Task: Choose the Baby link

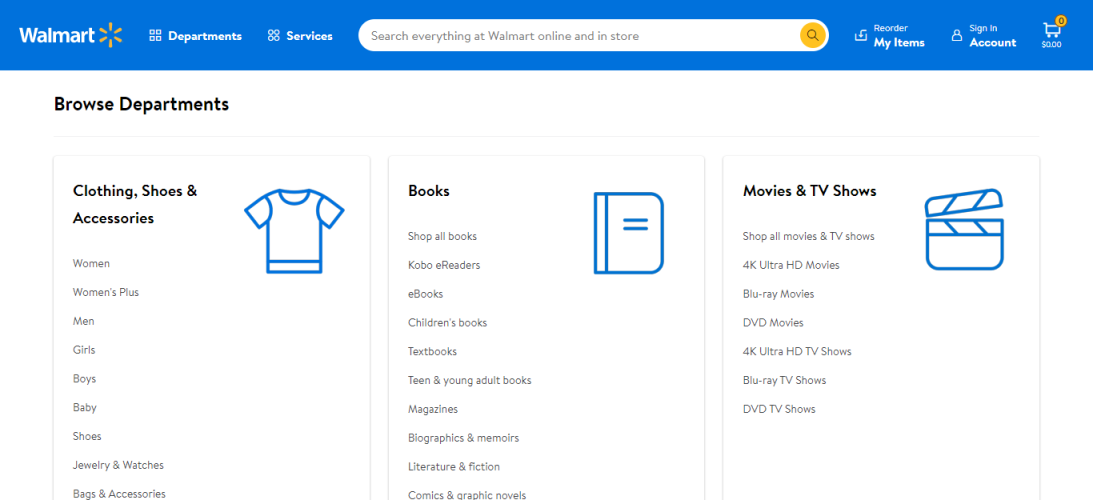Action: pos(84,407)
